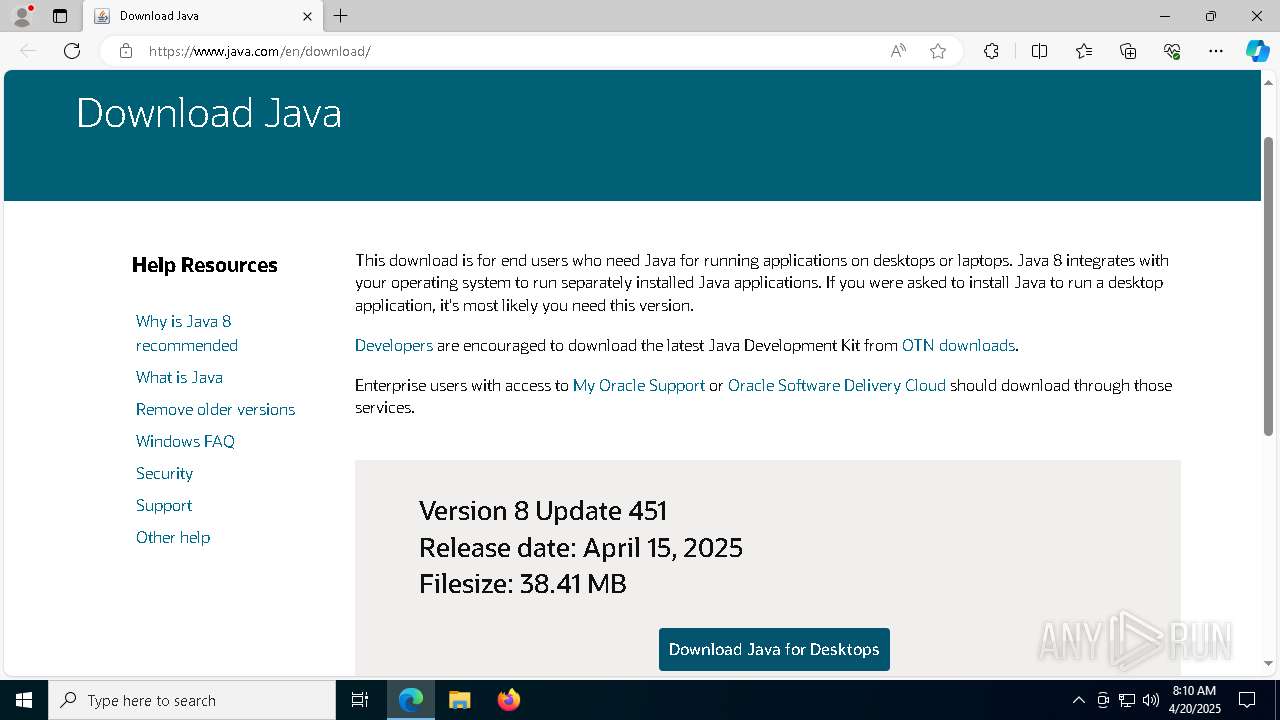Click the page vertical scrollbar thumb

(1268, 285)
